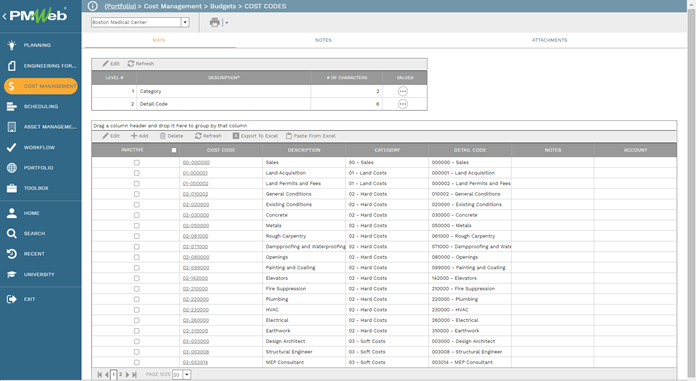Go to first page of cost codes
Image resolution: width=696 pixels, height=381 pixels.
(99, 375)
